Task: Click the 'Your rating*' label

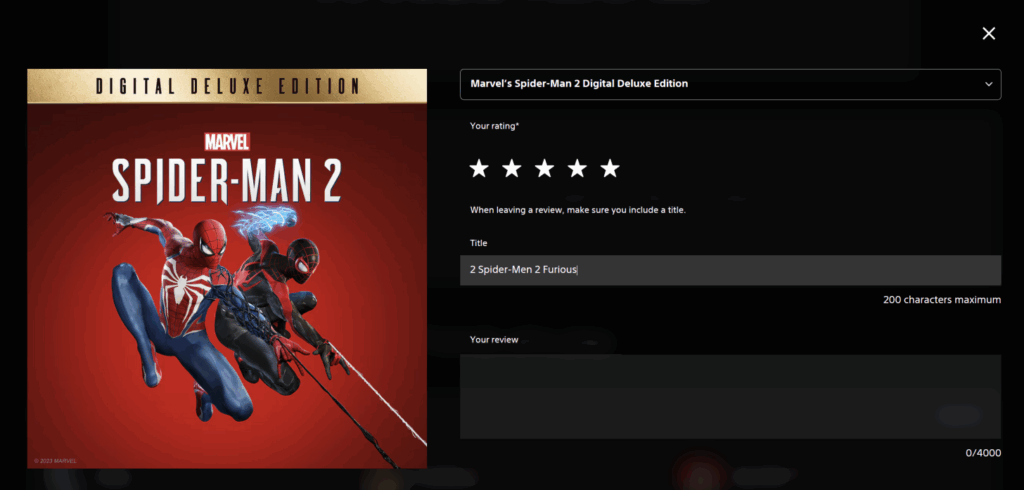Action: [x=494, y=125]
